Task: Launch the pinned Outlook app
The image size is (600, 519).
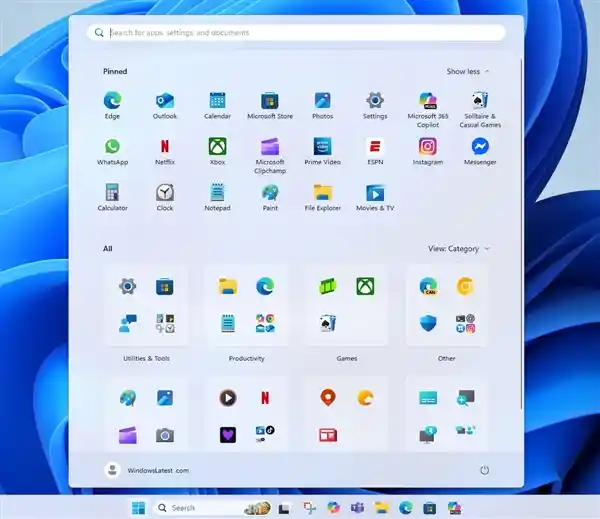Action: click(165, 106)
